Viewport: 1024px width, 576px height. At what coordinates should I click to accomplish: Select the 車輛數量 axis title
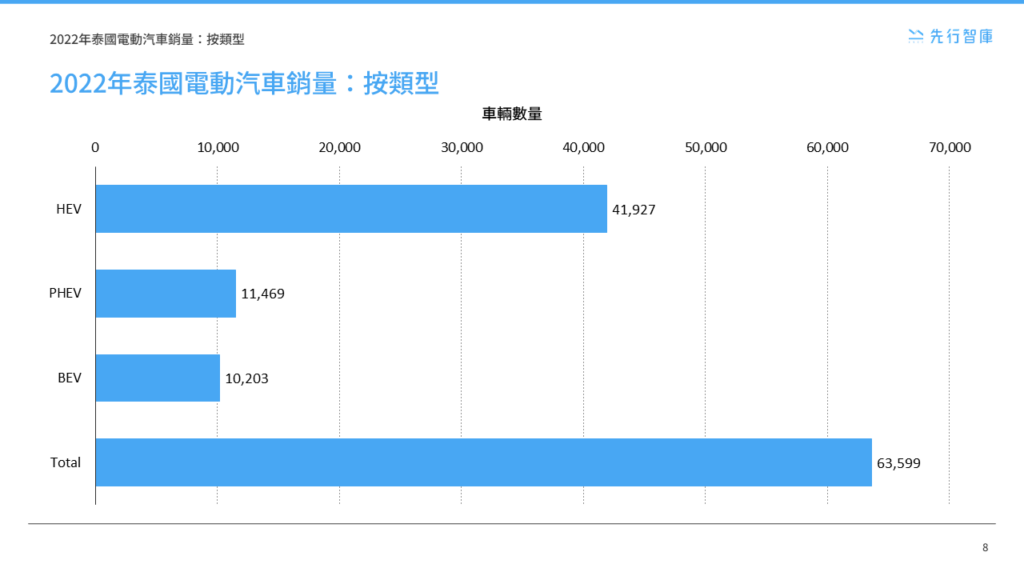coord(512,114)
